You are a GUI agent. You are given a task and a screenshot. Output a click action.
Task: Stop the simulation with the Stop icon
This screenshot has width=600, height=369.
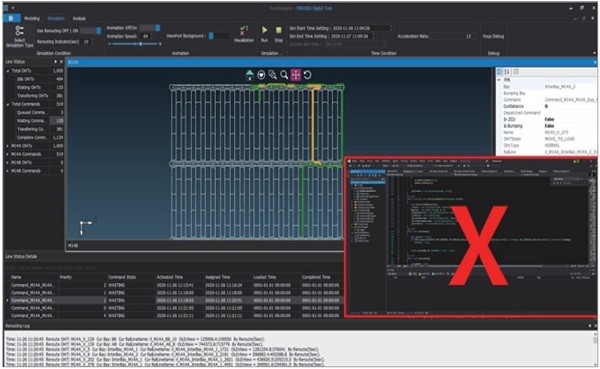[279, 33]
